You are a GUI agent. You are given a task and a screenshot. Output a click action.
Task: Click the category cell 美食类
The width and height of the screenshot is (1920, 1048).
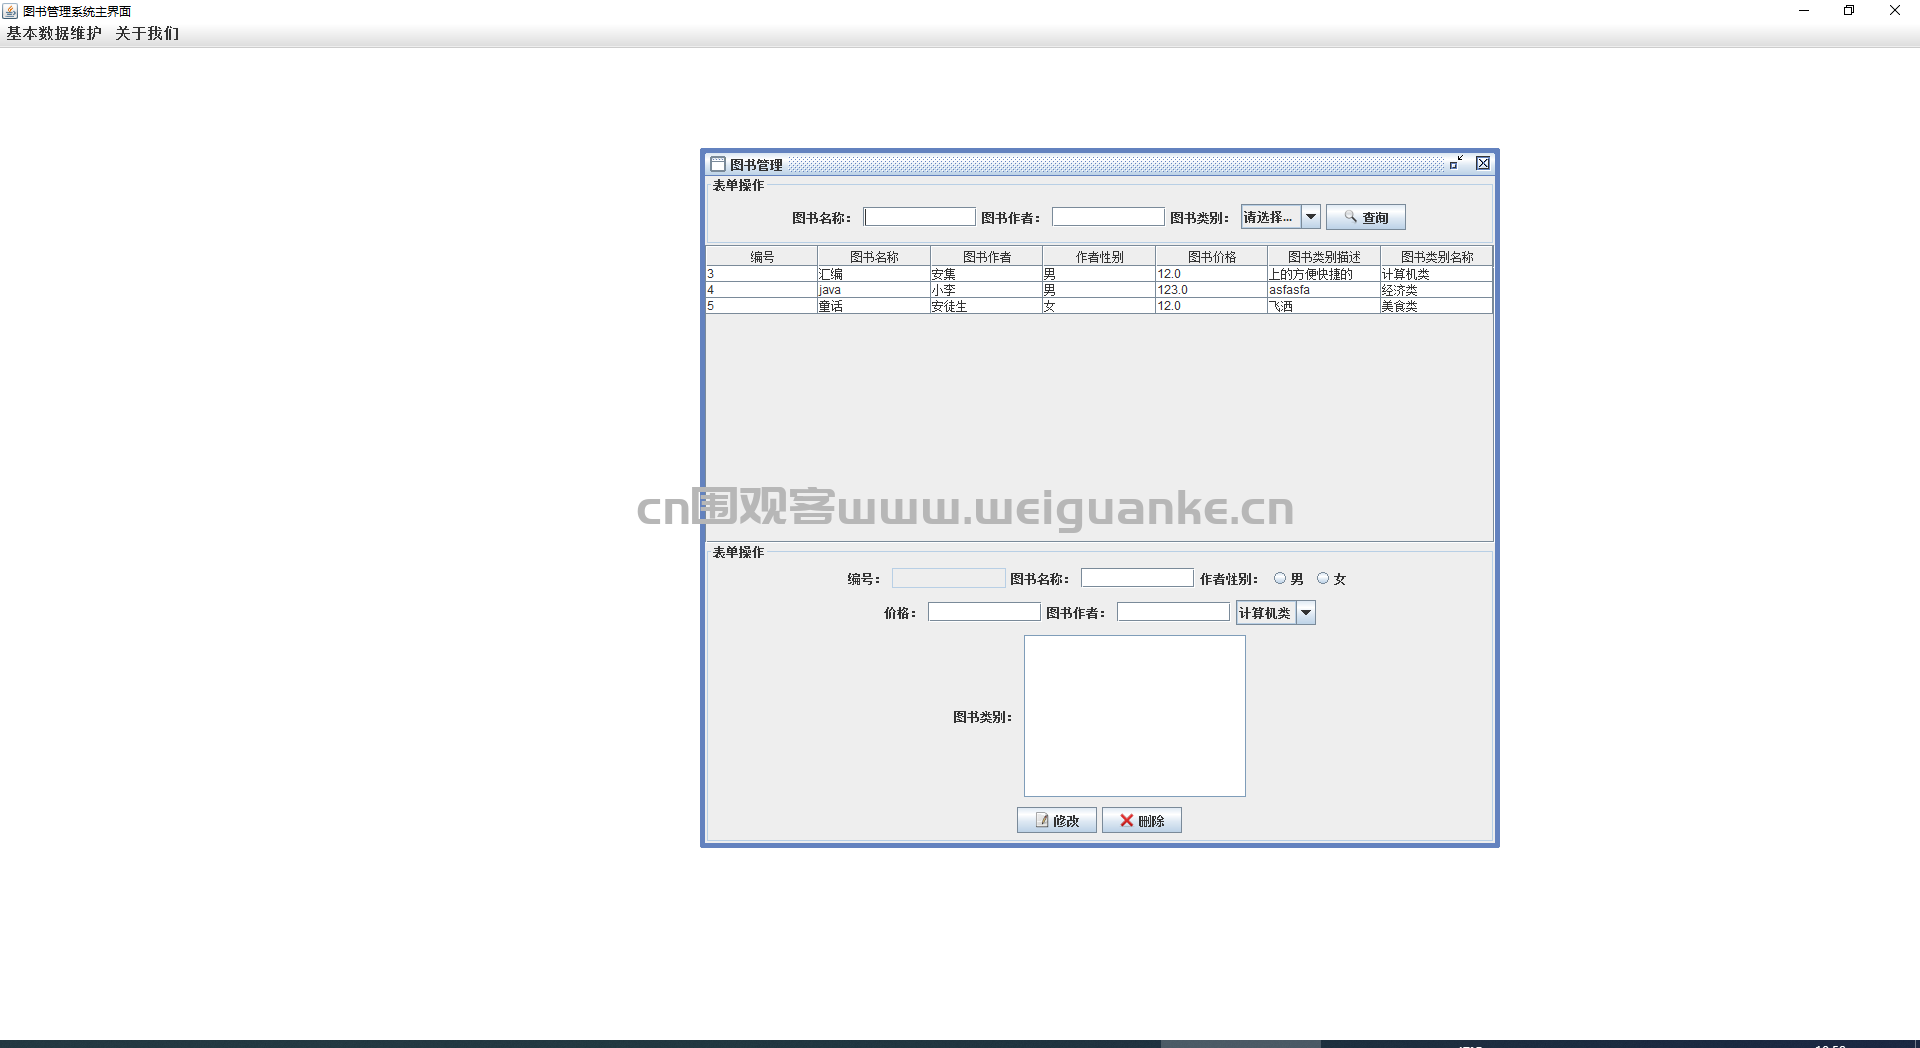1437,305
